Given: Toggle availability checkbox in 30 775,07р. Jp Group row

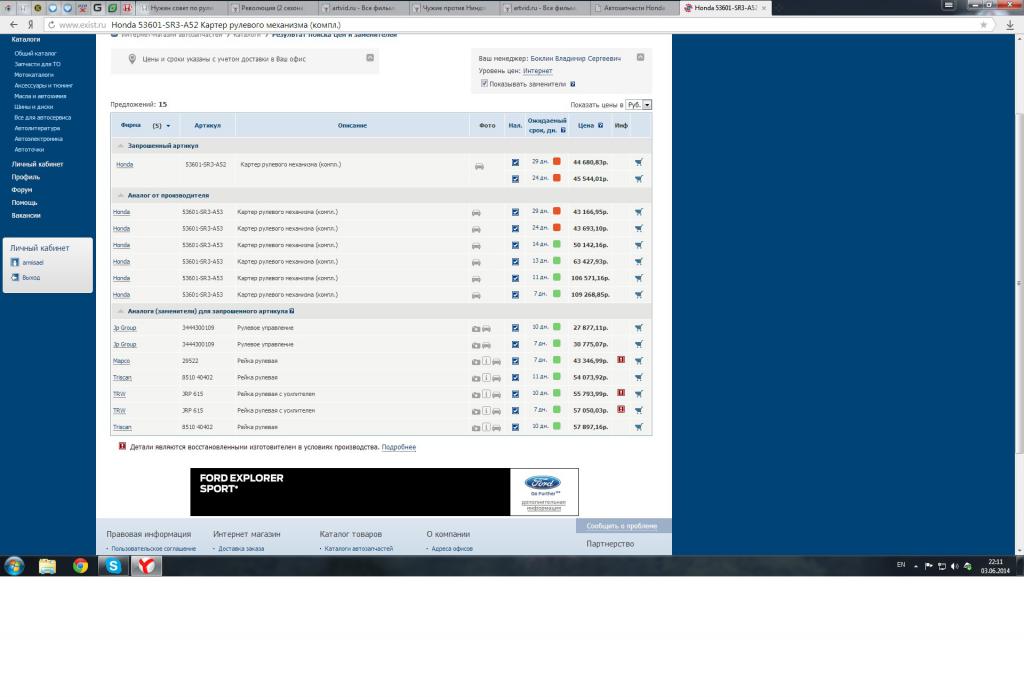Looking at the screenshot, I should 515,344.
